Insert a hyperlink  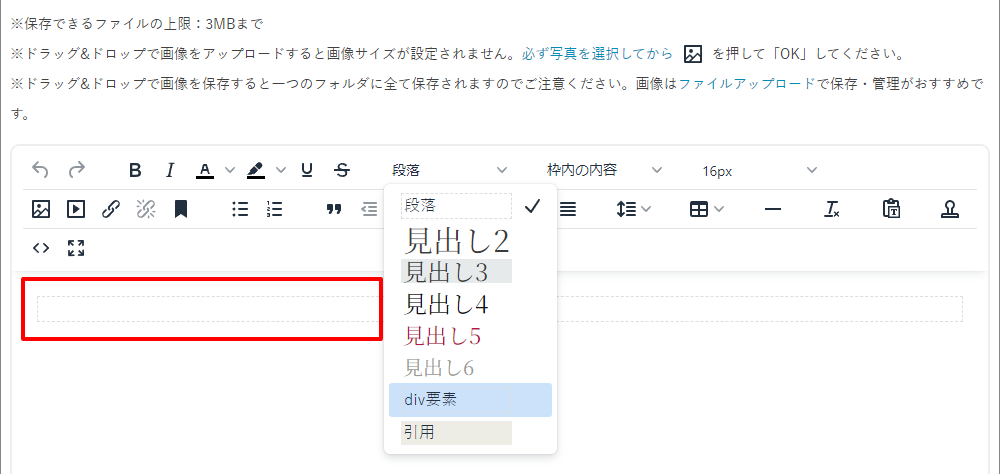pyautogui.click(x=111, y=209)
